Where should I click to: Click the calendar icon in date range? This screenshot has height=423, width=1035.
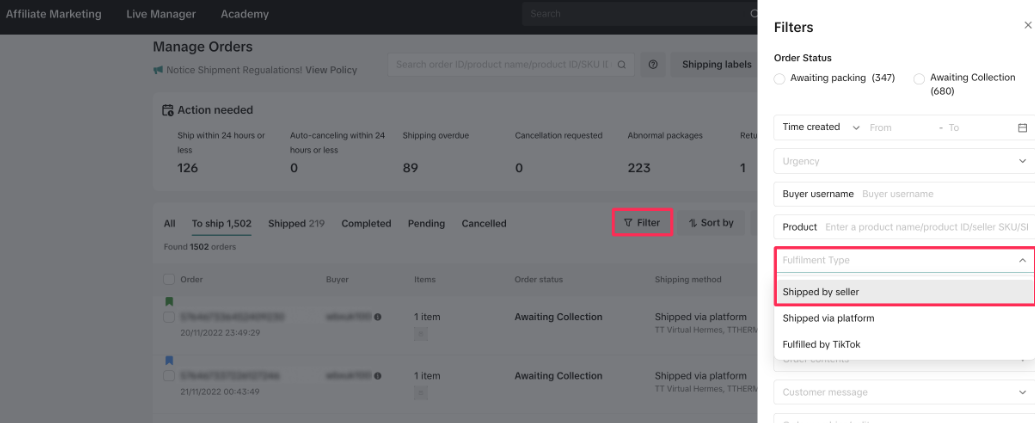1022,128
